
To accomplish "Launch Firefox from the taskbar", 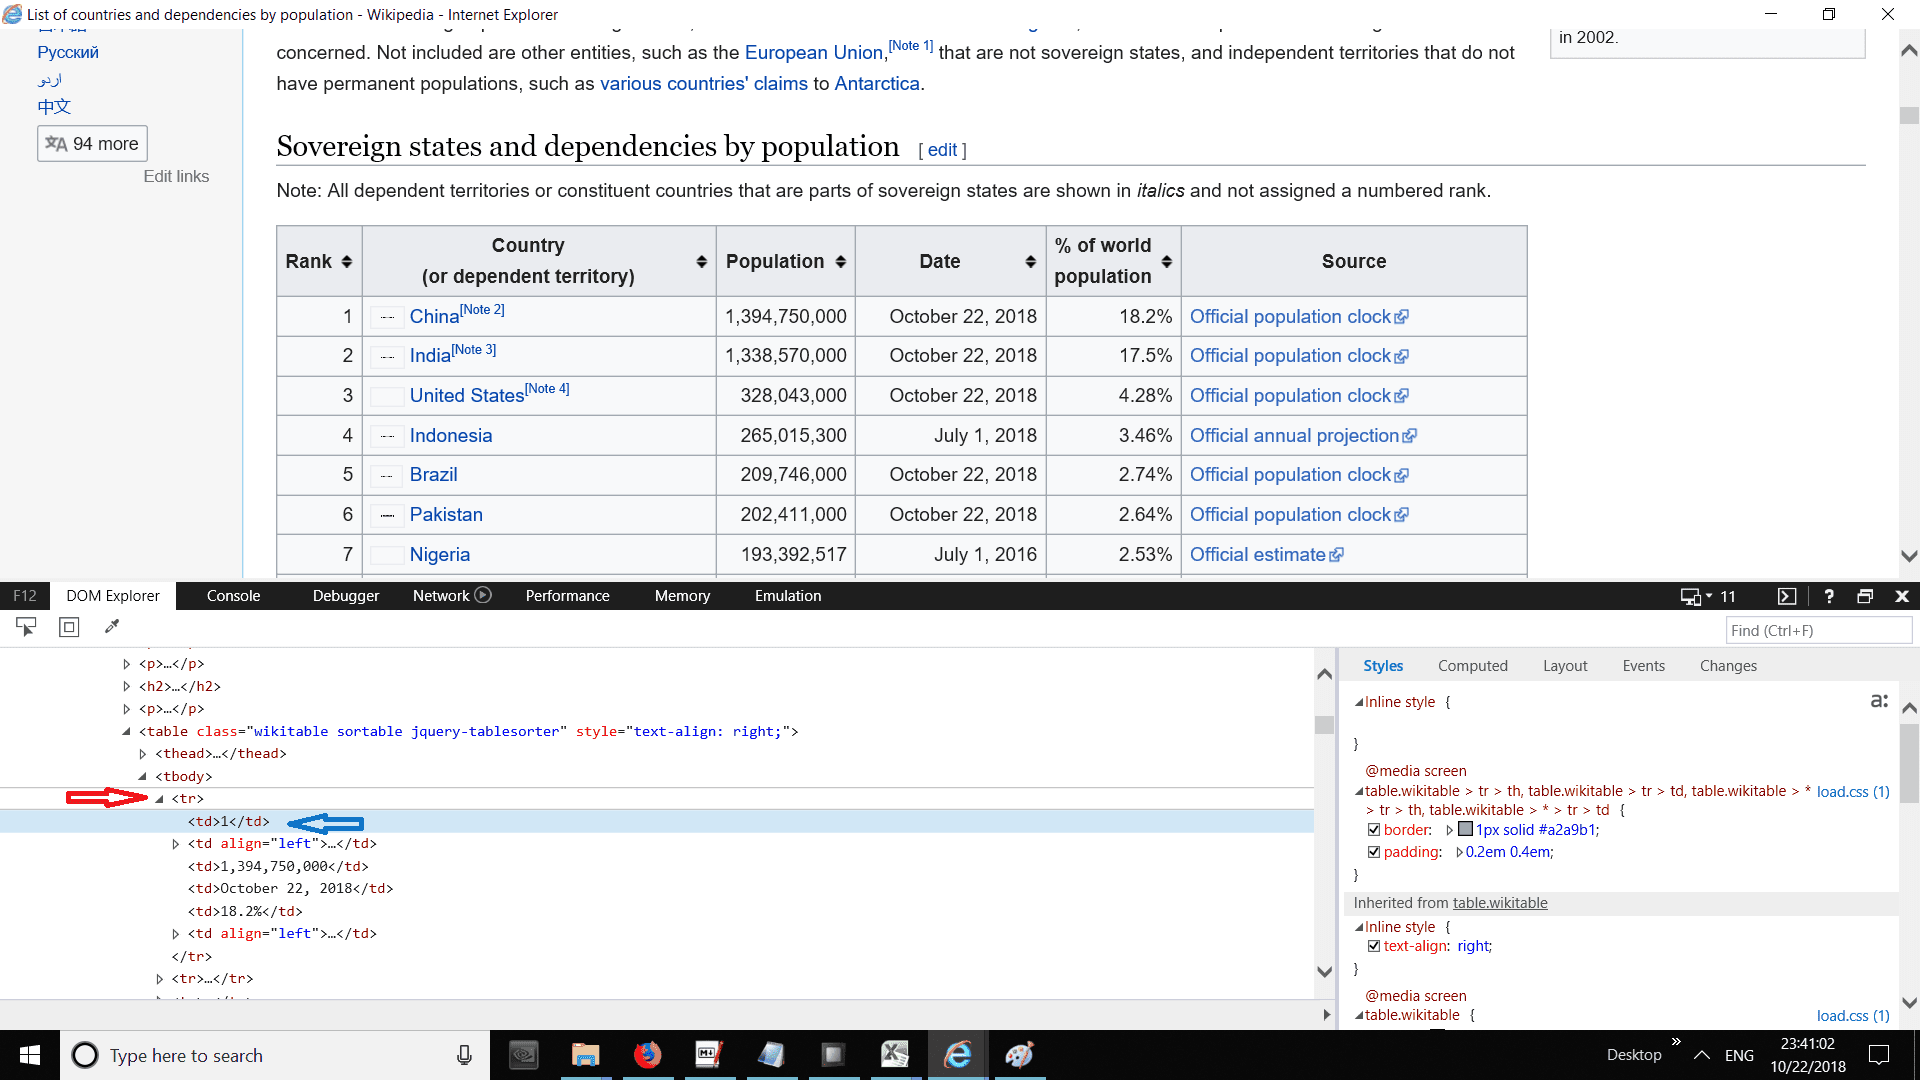I will pyautogui.click(x=648, y=1055).
